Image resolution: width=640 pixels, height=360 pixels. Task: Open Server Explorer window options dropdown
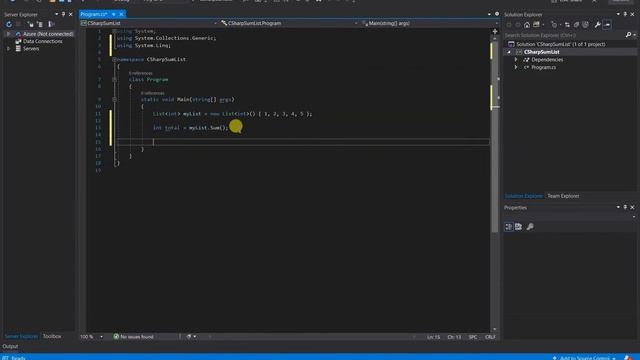tap(56, 14)
